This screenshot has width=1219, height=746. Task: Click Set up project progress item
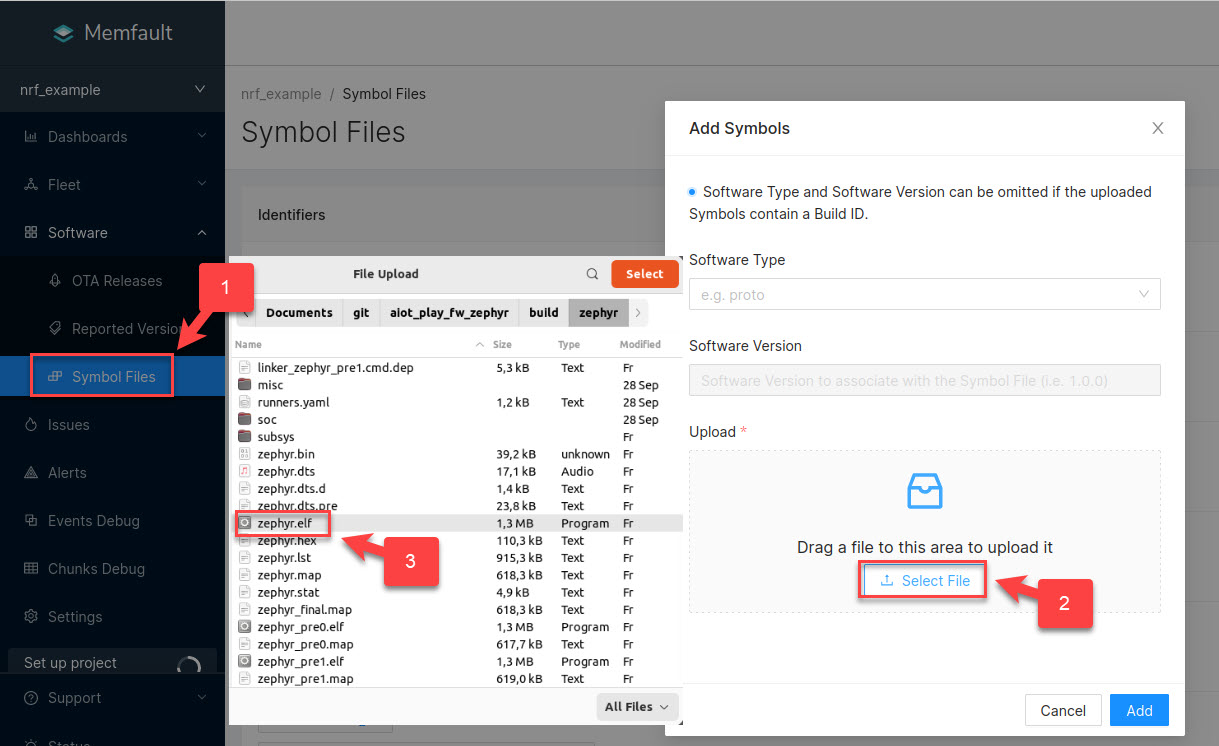click(112, 663)
